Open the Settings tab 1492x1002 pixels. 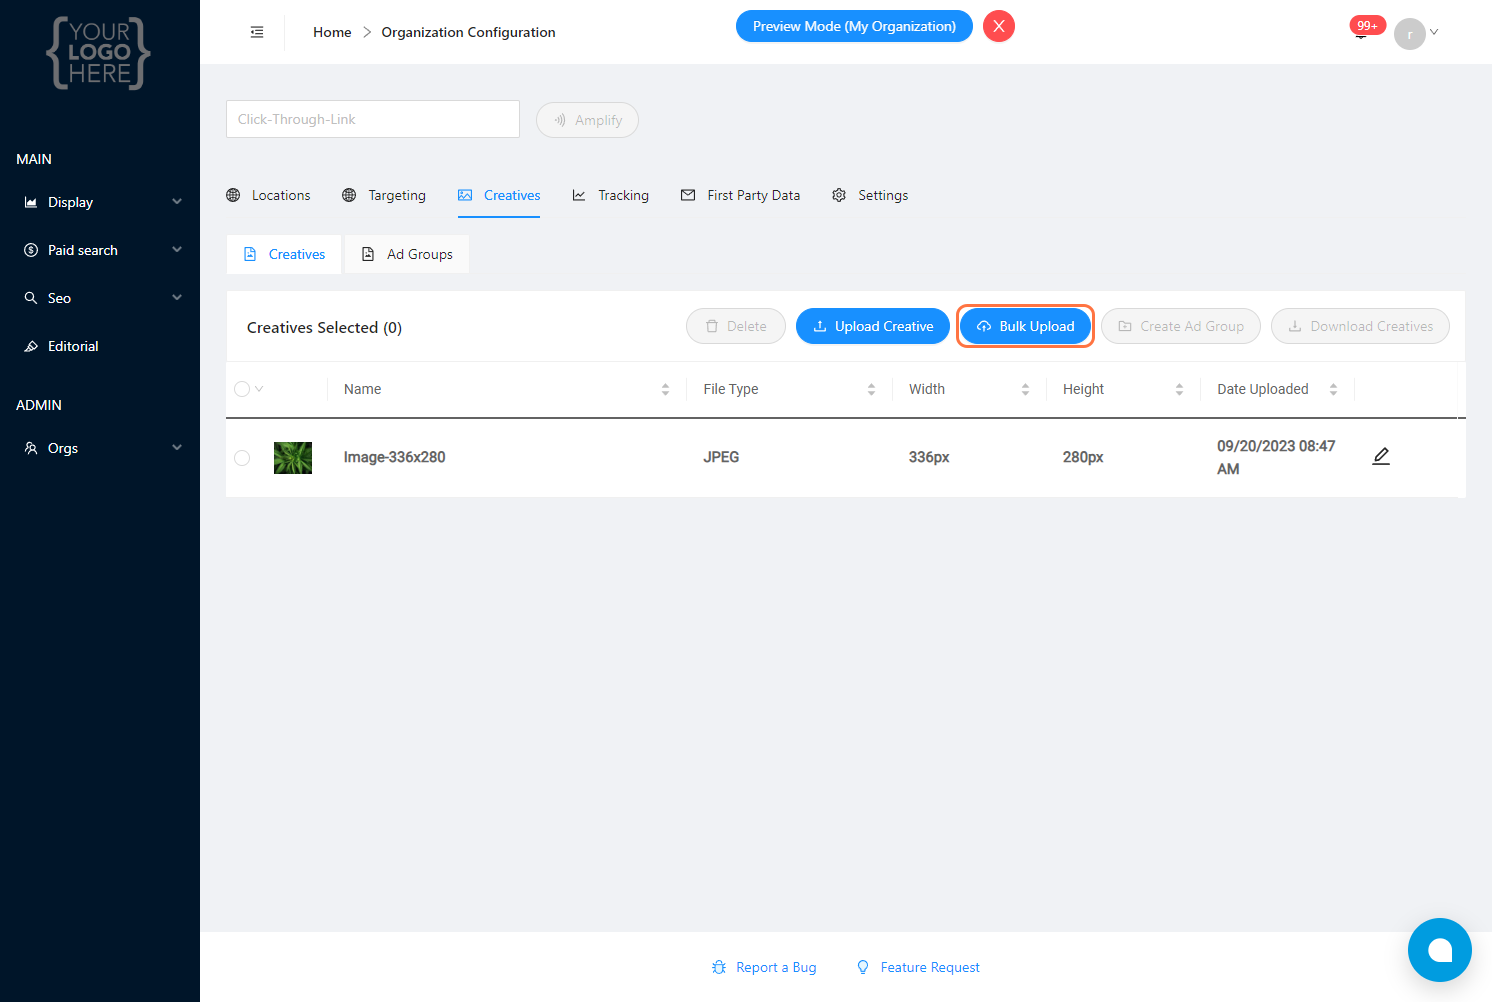pos(870,195)
